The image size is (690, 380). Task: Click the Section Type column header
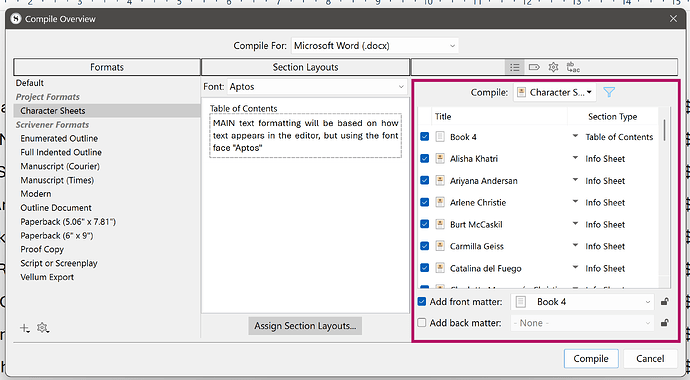(x=613, y=117)
